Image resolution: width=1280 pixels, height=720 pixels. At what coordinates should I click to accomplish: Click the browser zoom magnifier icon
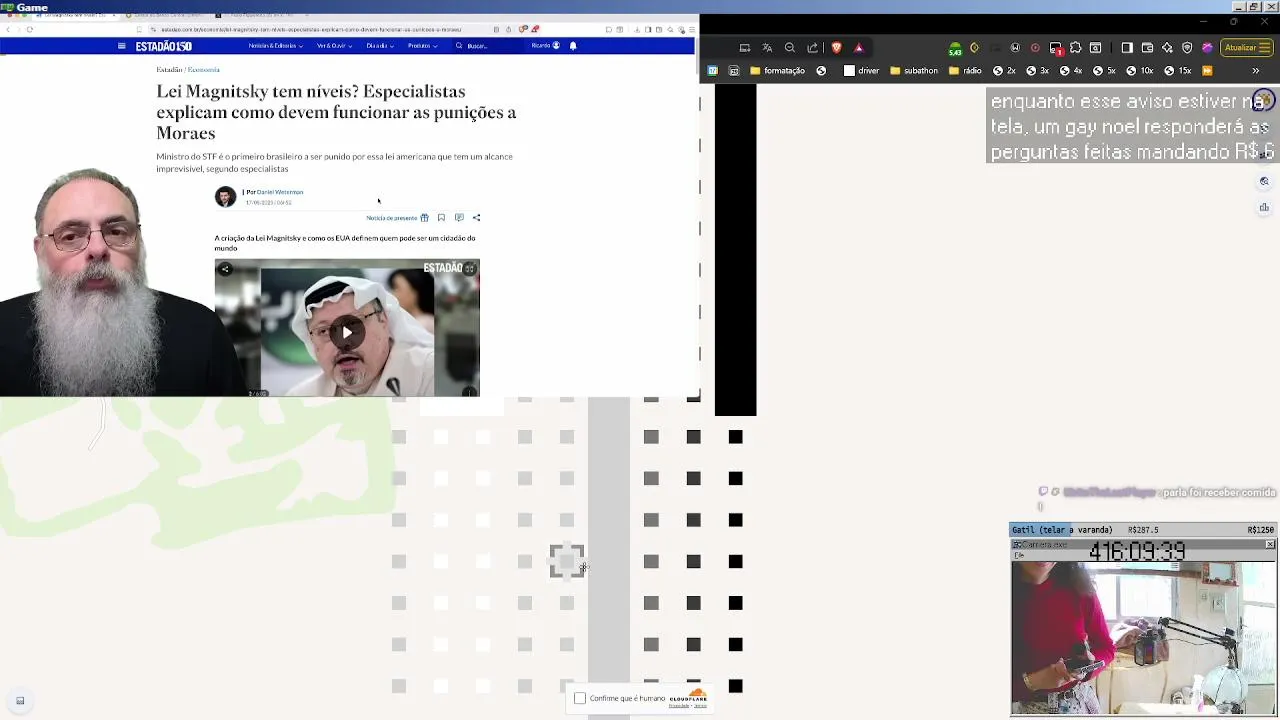[790, 47]
